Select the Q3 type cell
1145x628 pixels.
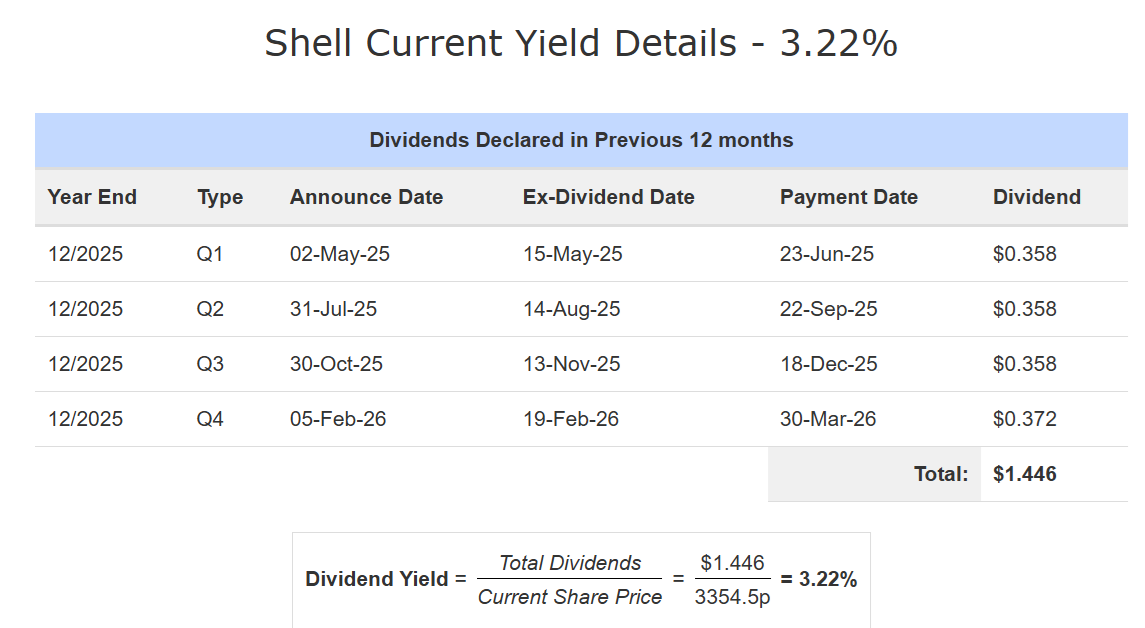coord(210,364)
